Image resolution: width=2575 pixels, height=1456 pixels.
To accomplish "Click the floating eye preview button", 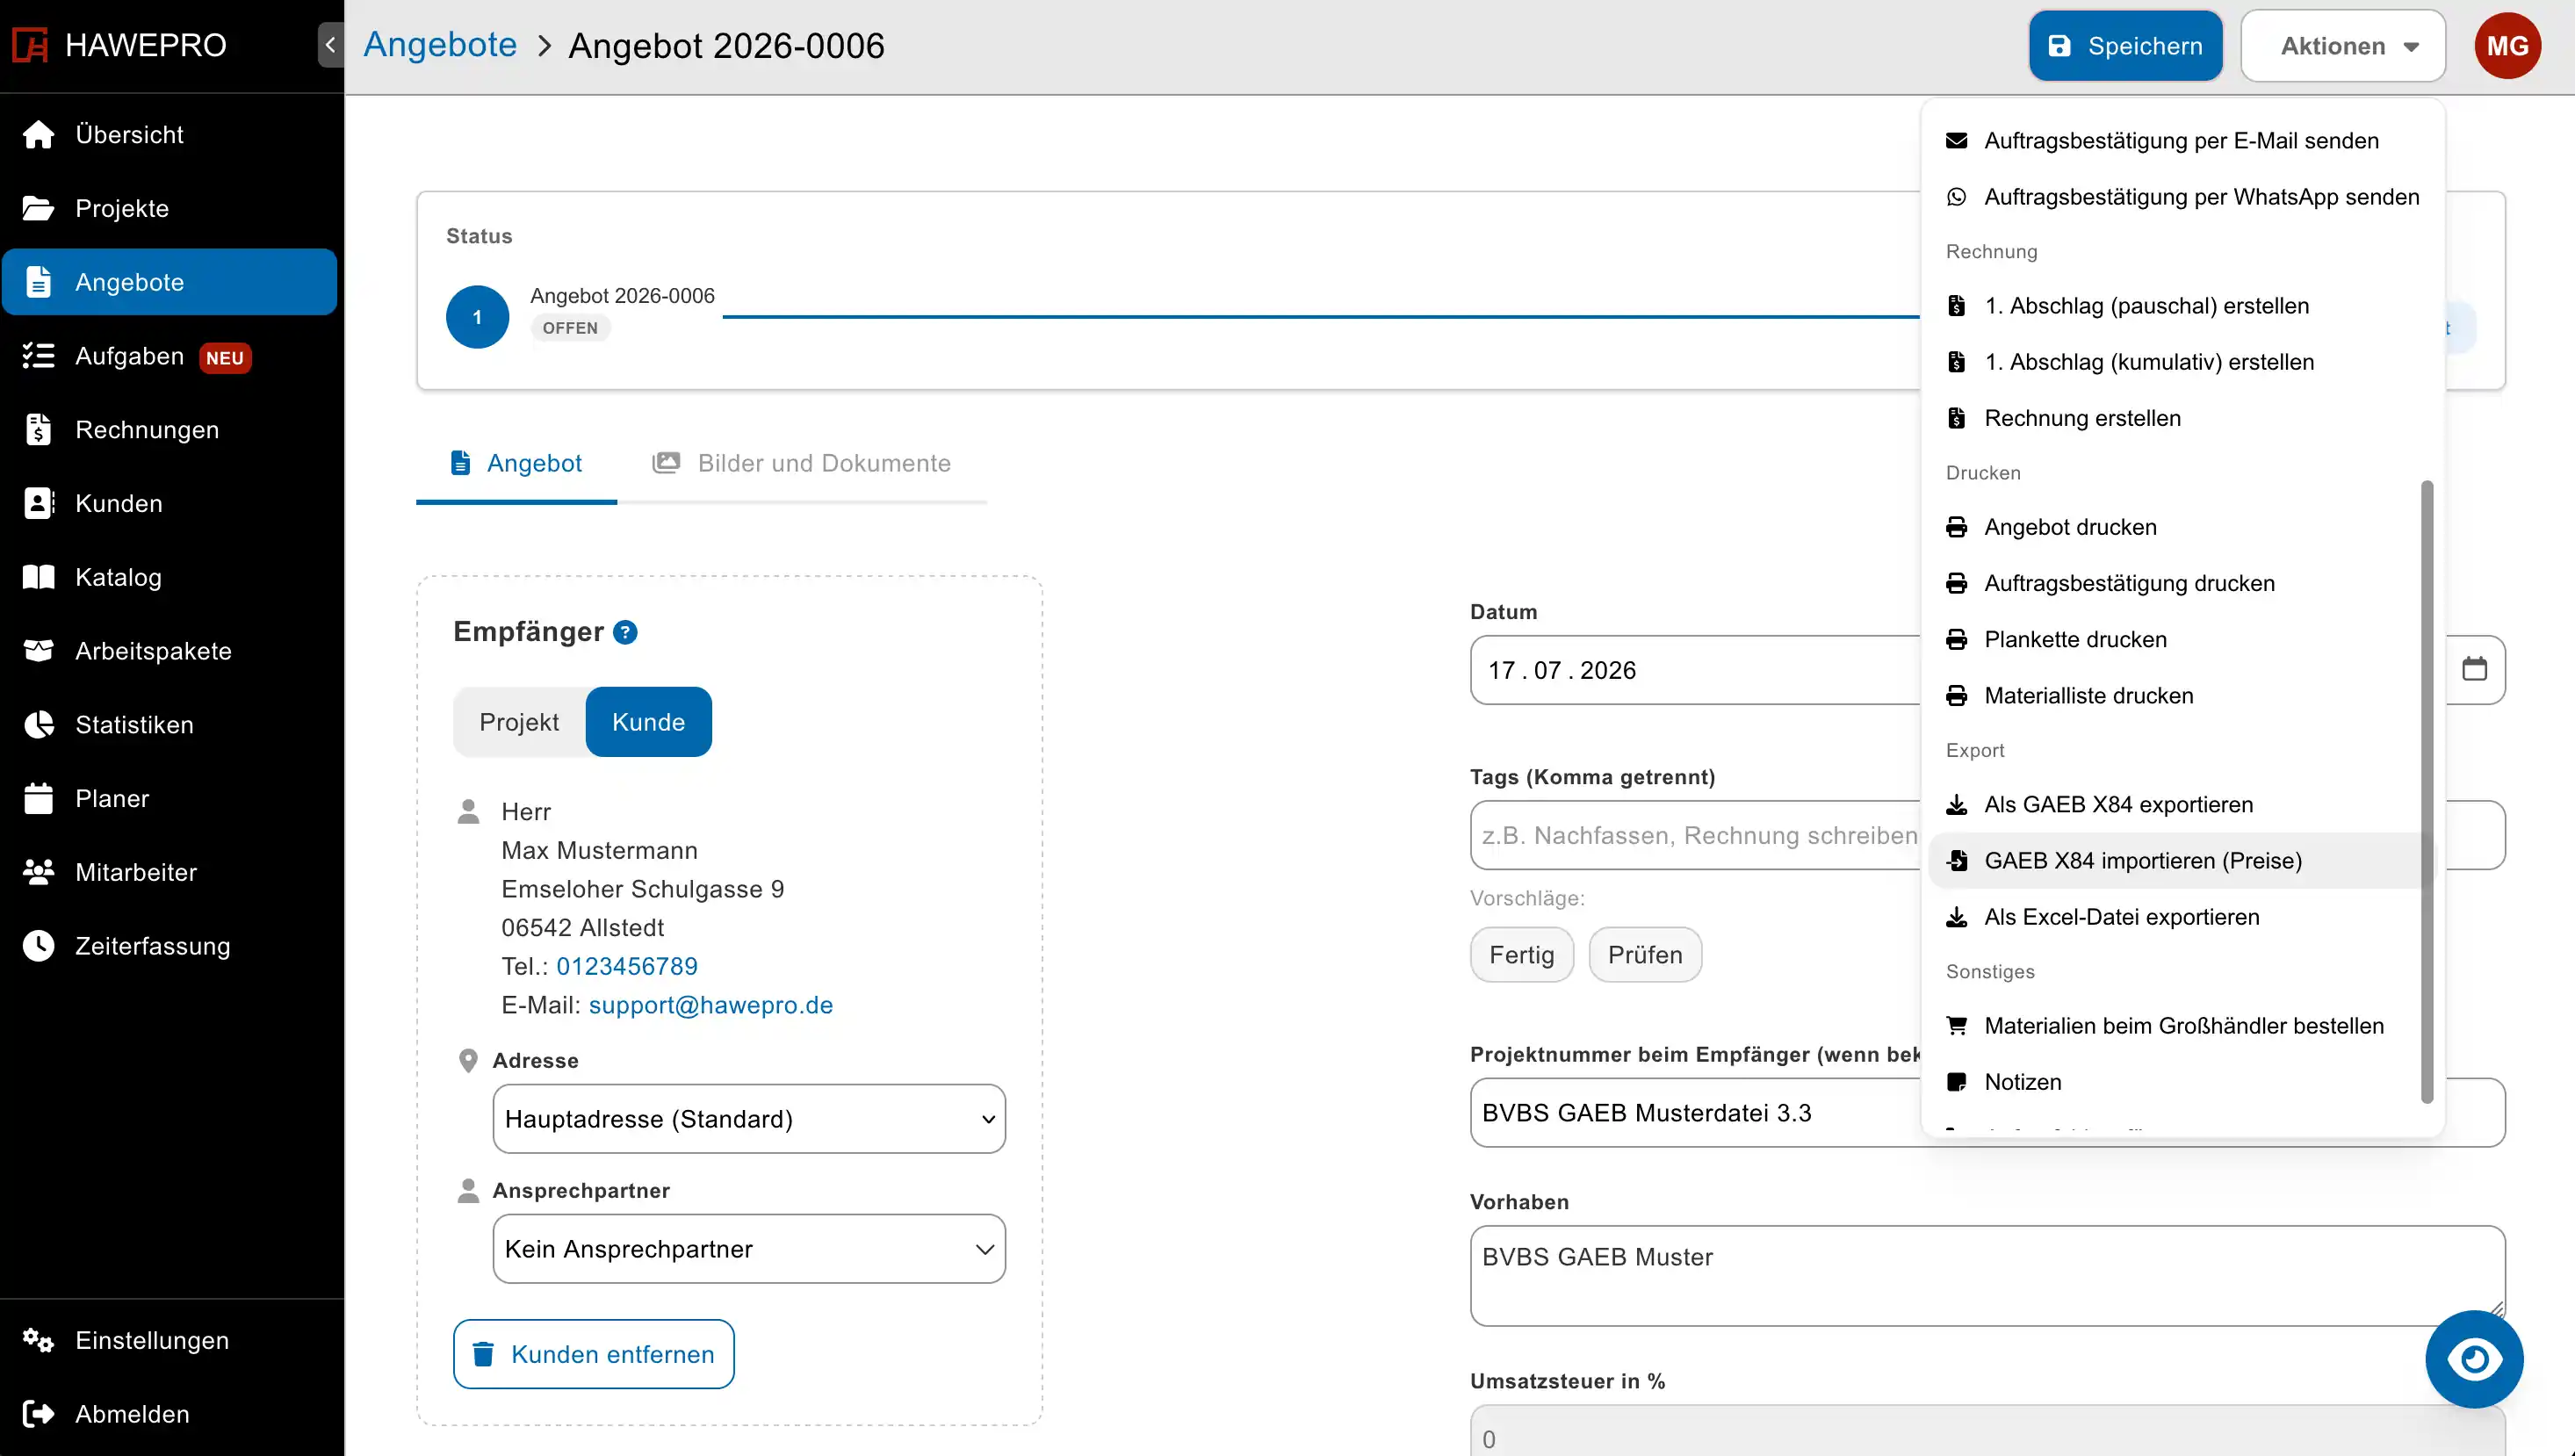I will click(2474, 1359).
